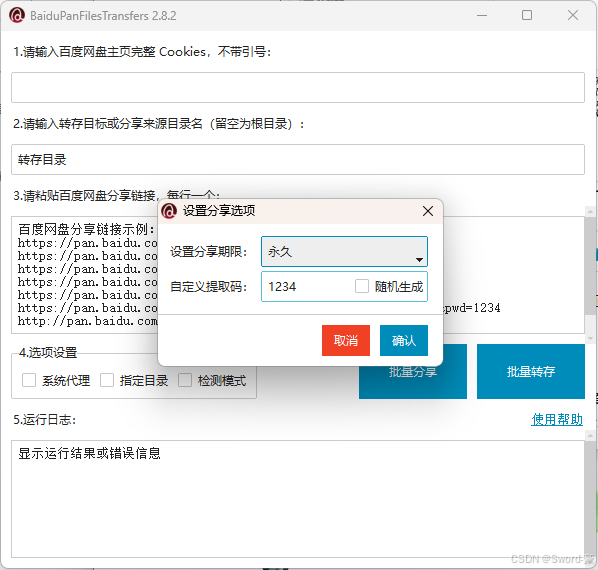Open the 设置分享期限 dropdown showing 永久
Screen dimensions: 598x570
click(x=344, y=252)
